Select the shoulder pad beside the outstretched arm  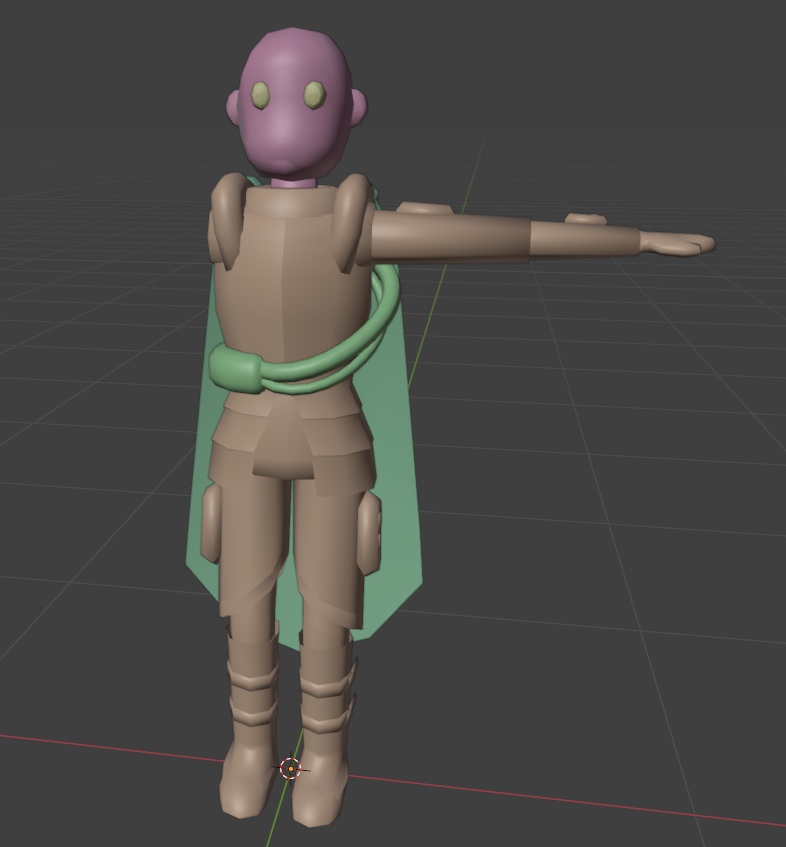[x=351, y=222]
